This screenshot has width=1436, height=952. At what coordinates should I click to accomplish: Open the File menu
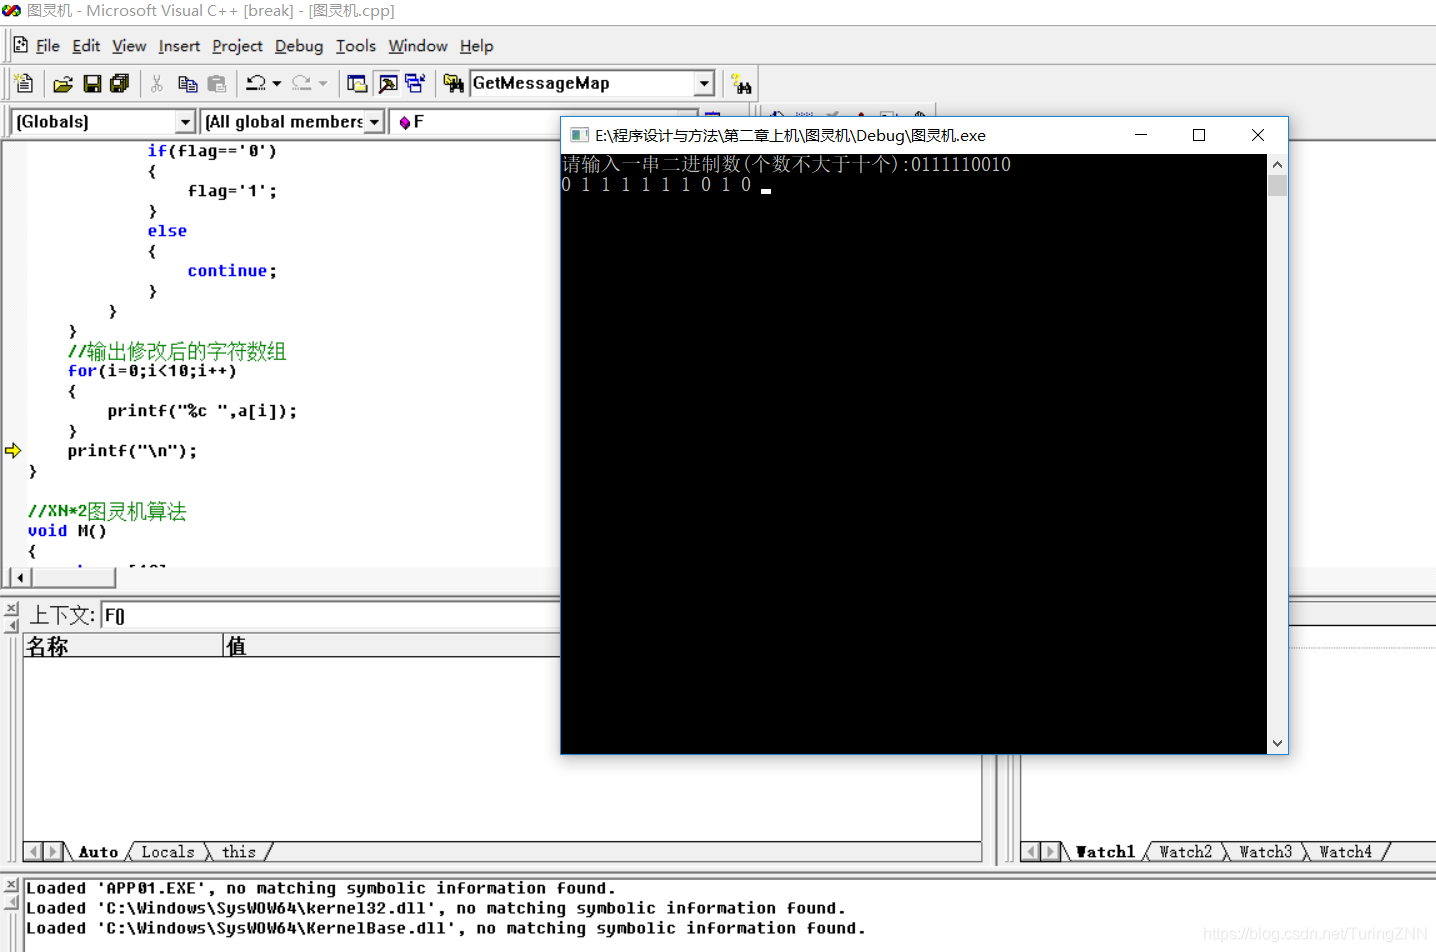click(48, 46)
